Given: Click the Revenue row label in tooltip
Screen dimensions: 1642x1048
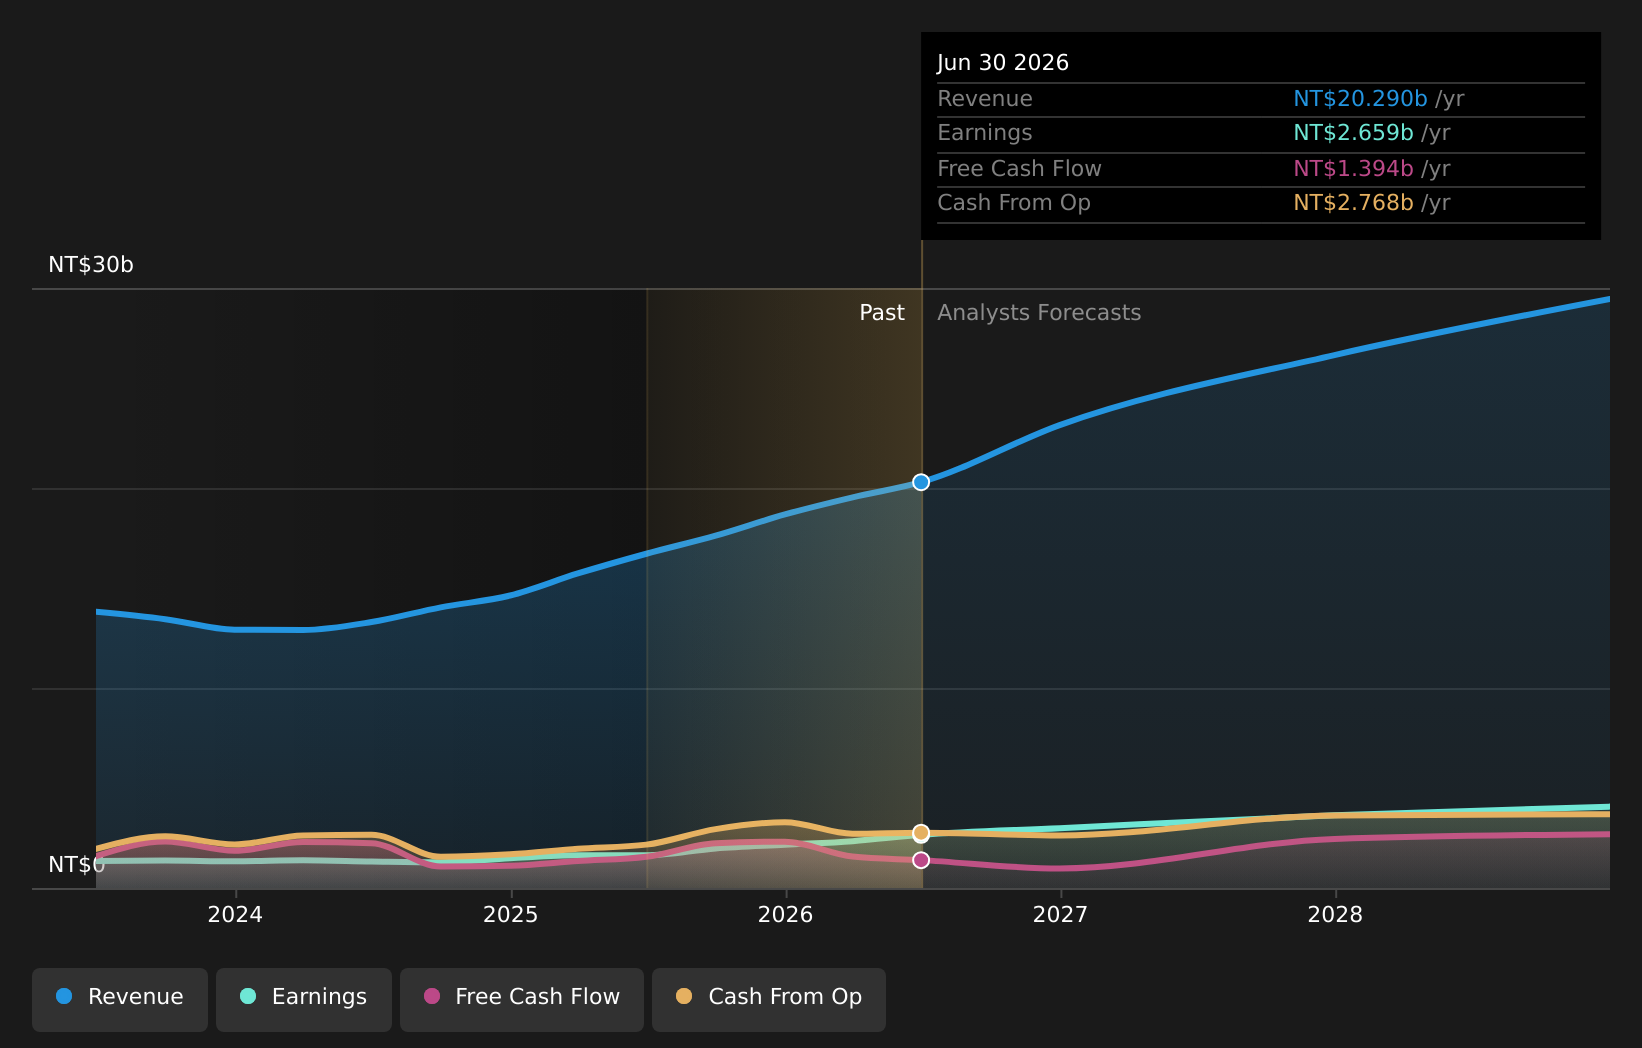Looking at the screenshot, I should [985, 99].
